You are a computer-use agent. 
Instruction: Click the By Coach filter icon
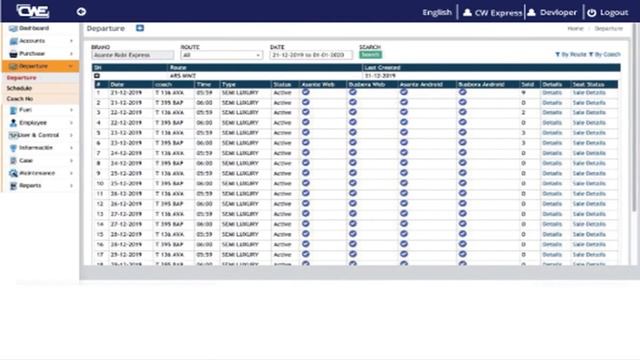591,54
